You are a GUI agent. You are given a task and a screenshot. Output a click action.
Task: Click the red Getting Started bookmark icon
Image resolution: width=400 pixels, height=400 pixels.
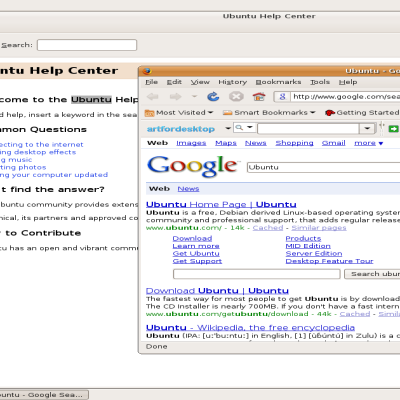click(x=330, y=113)
